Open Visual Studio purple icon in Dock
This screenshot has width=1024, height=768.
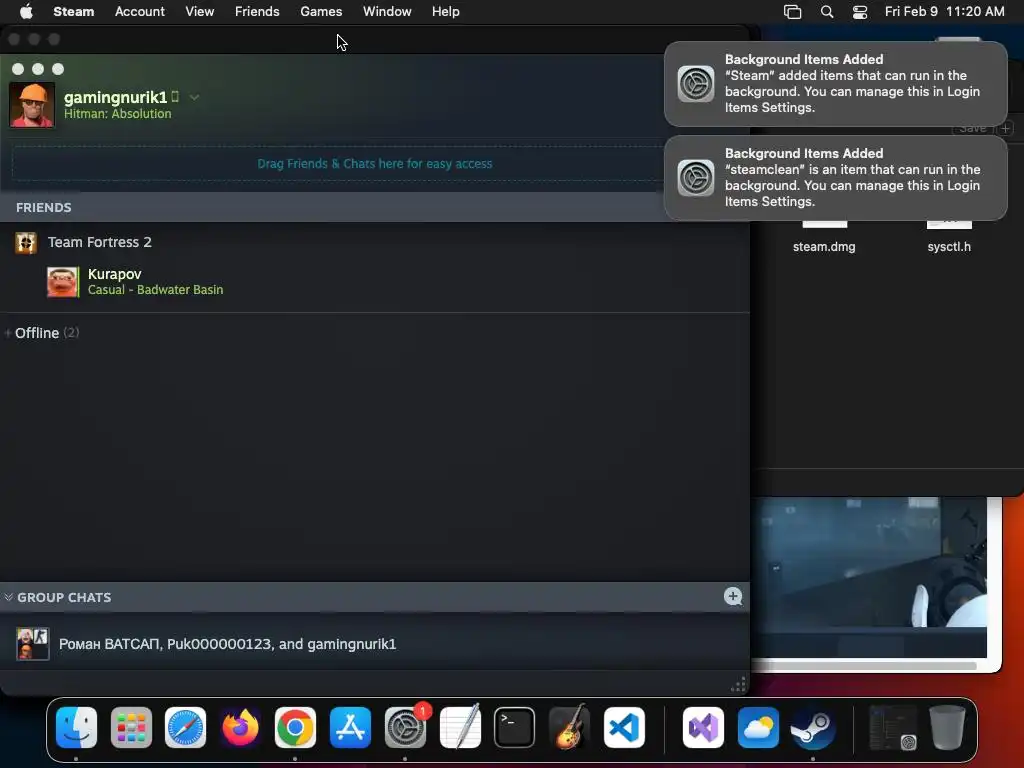(703, 728)
